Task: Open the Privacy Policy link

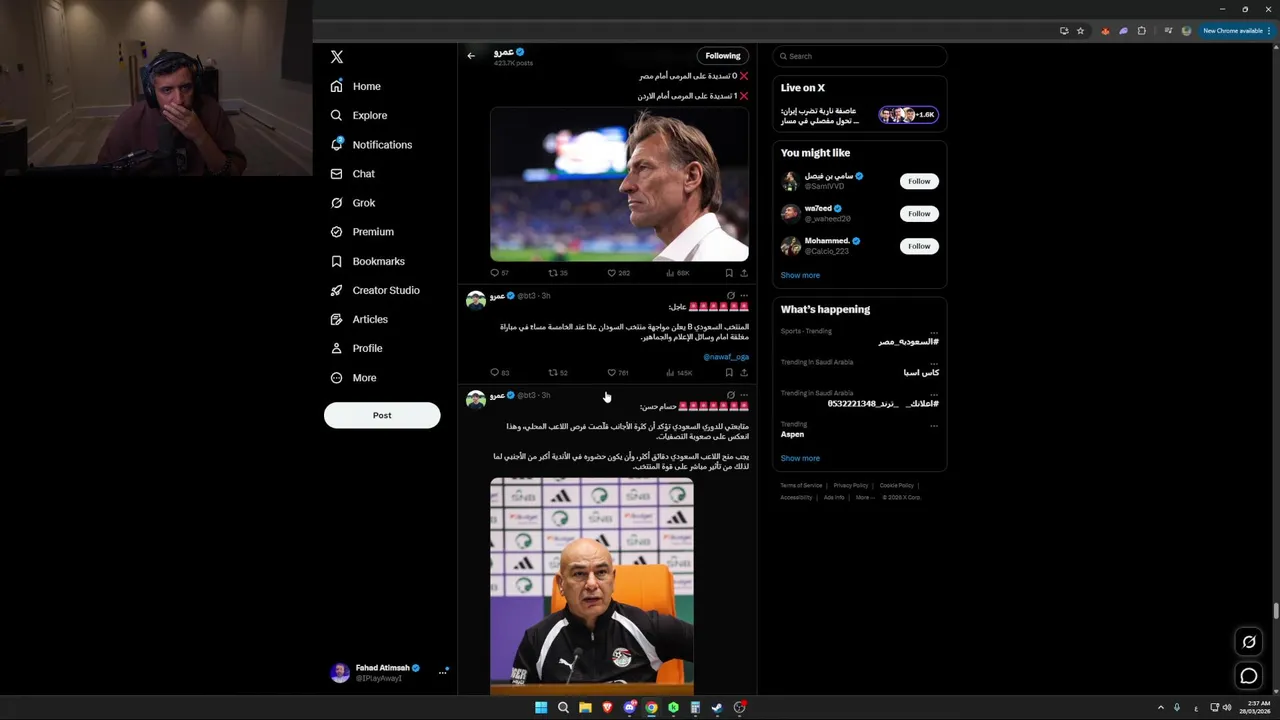Action: coord(851,485)
